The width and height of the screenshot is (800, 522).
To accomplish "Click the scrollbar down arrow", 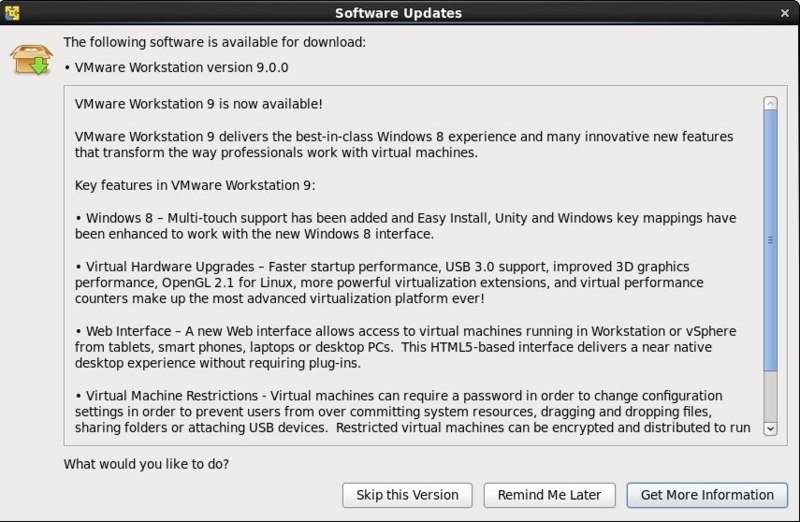I will (x=770, y=428).
